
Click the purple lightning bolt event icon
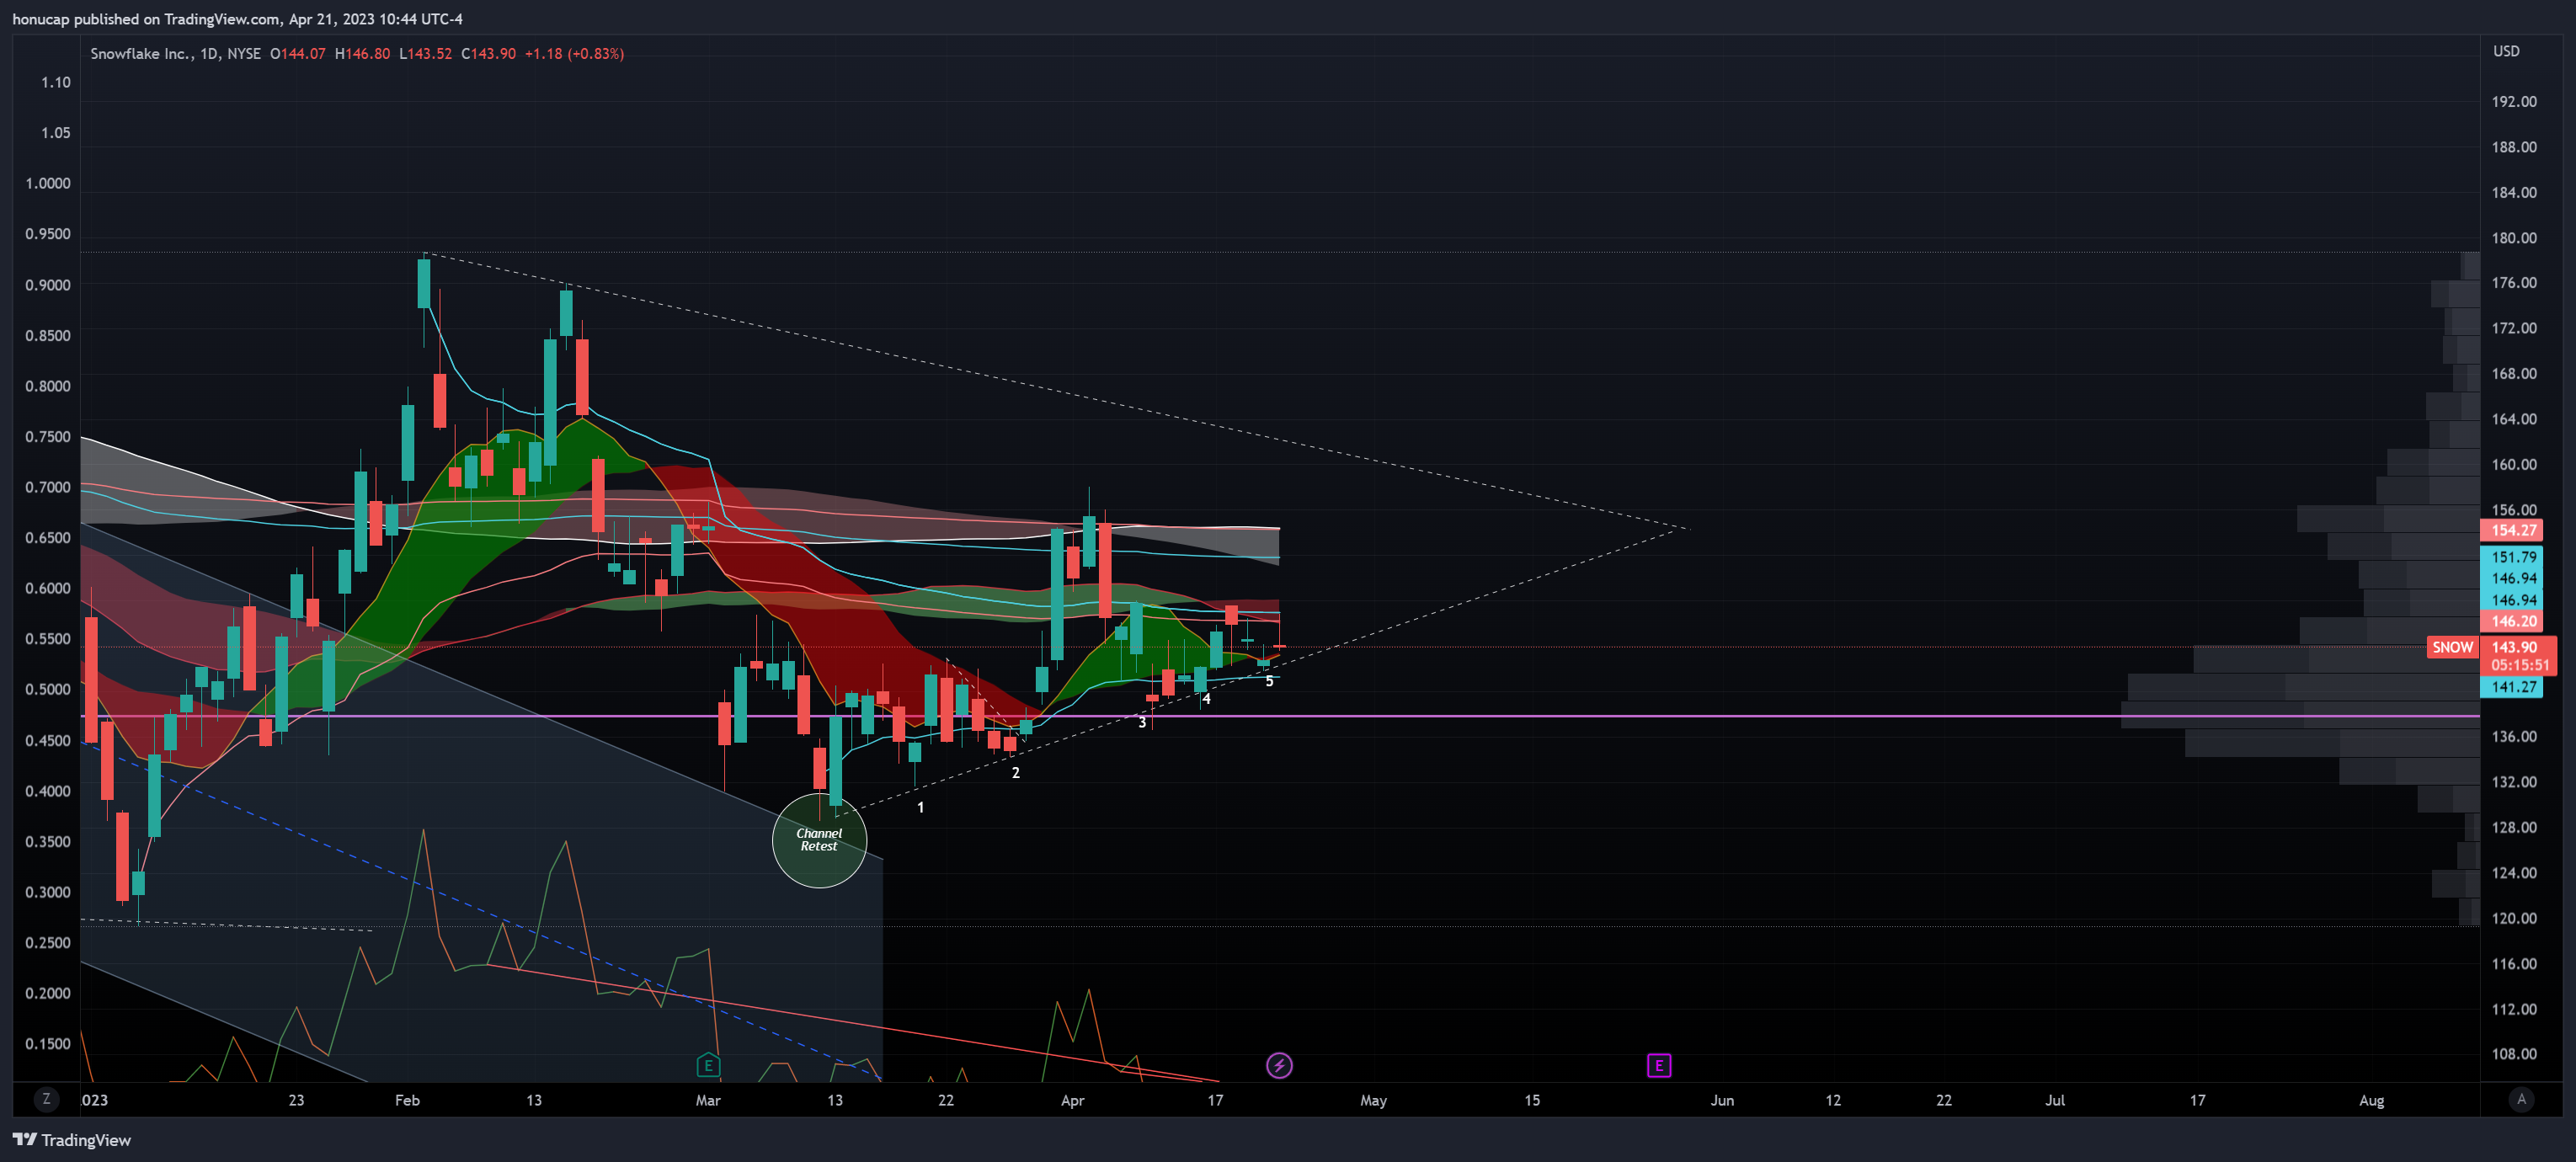tap(1279, 1065)
